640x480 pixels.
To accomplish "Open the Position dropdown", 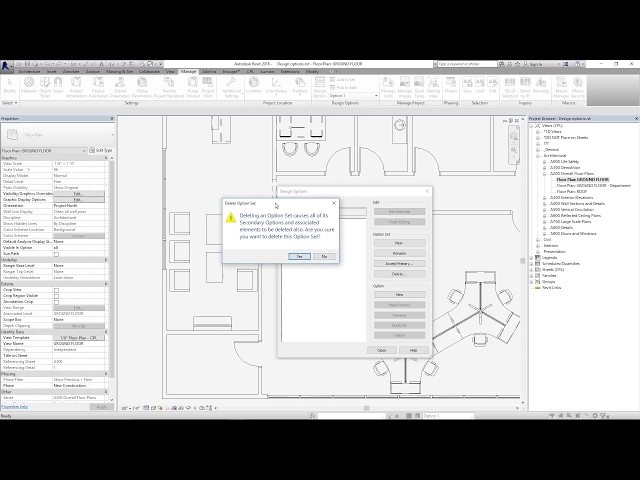I will click(300, 87).
